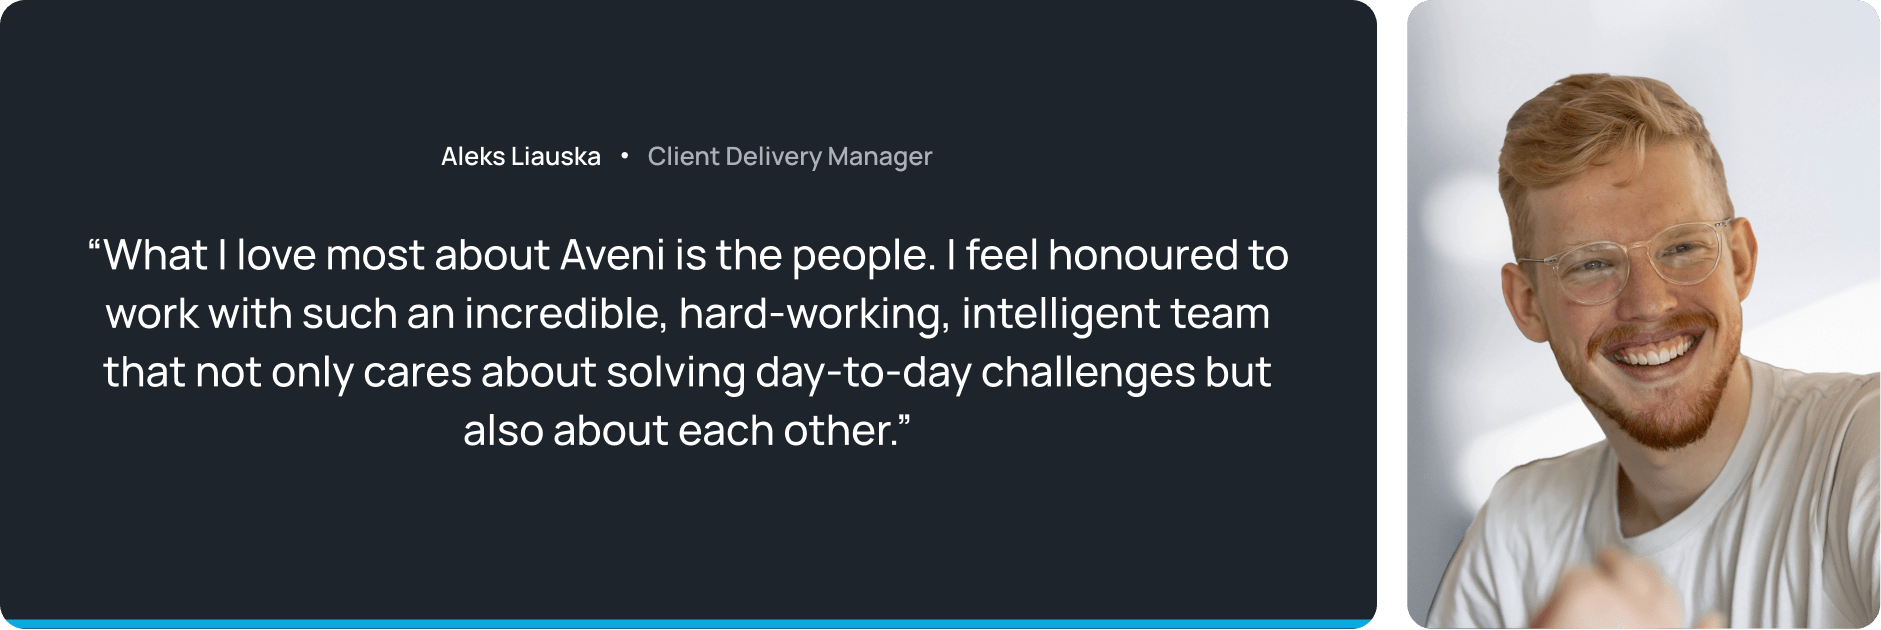
Task: Open the smiling man's portrait photo
Action: click(1643, 314)
